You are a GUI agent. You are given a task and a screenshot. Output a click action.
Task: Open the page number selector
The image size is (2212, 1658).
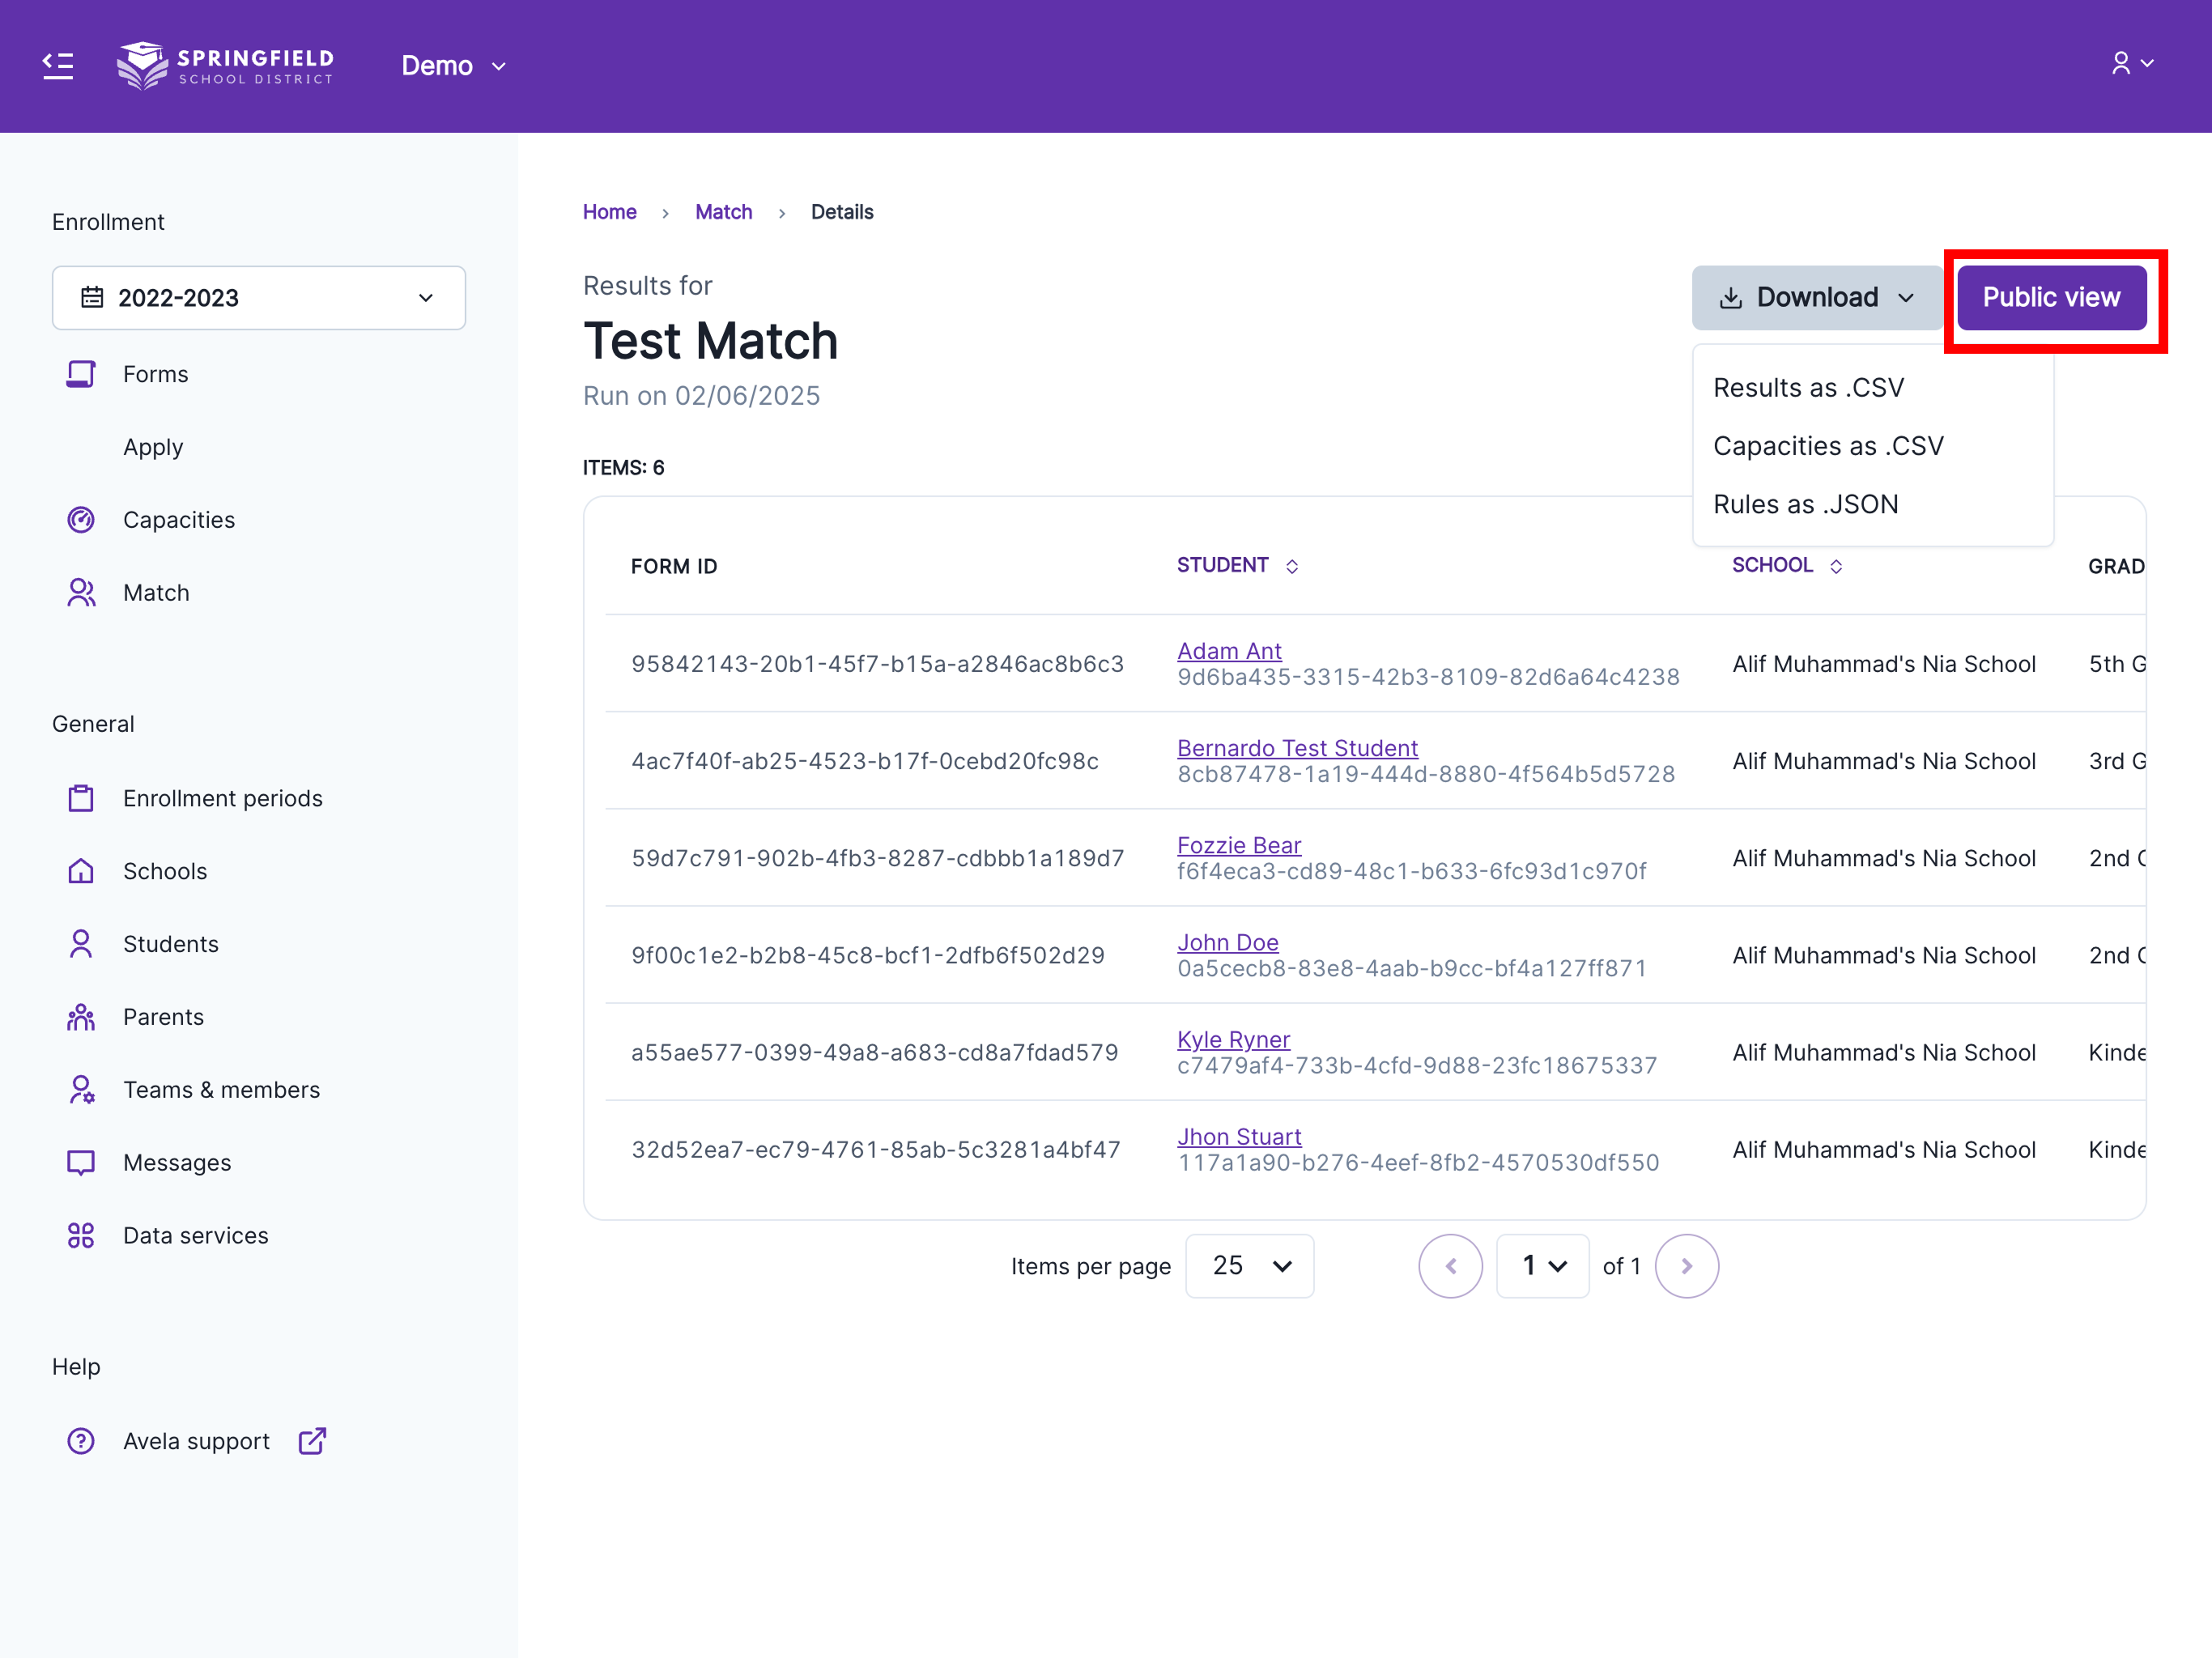pos(1542,1266)
